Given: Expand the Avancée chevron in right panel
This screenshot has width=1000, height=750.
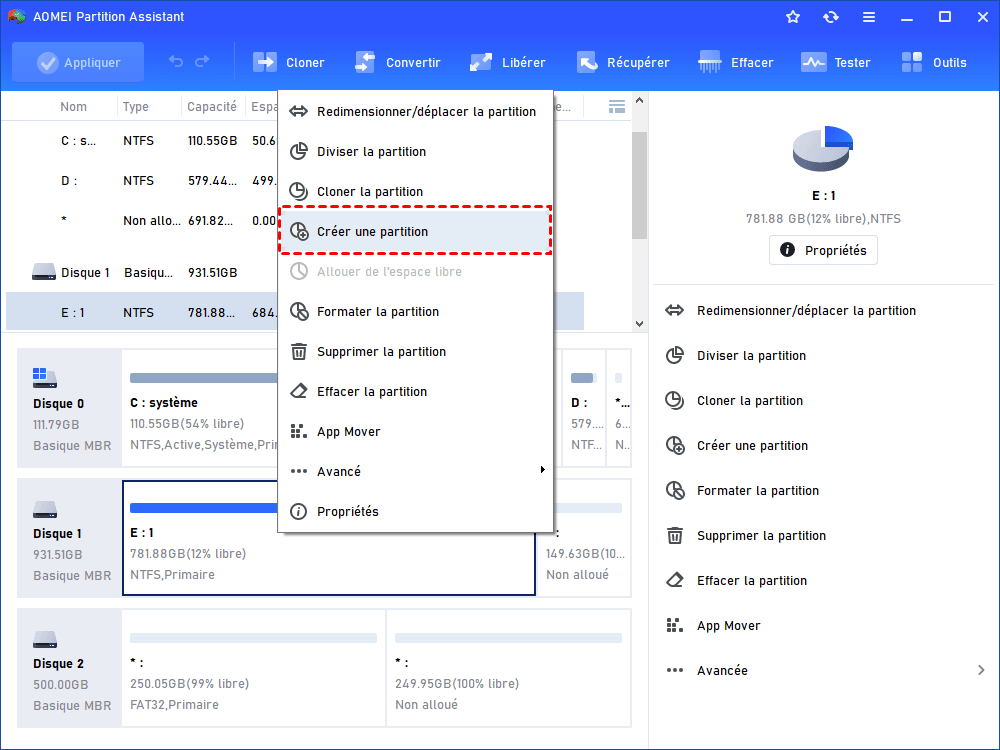Looking at the screenshot, I should click(x=981, y=670).
